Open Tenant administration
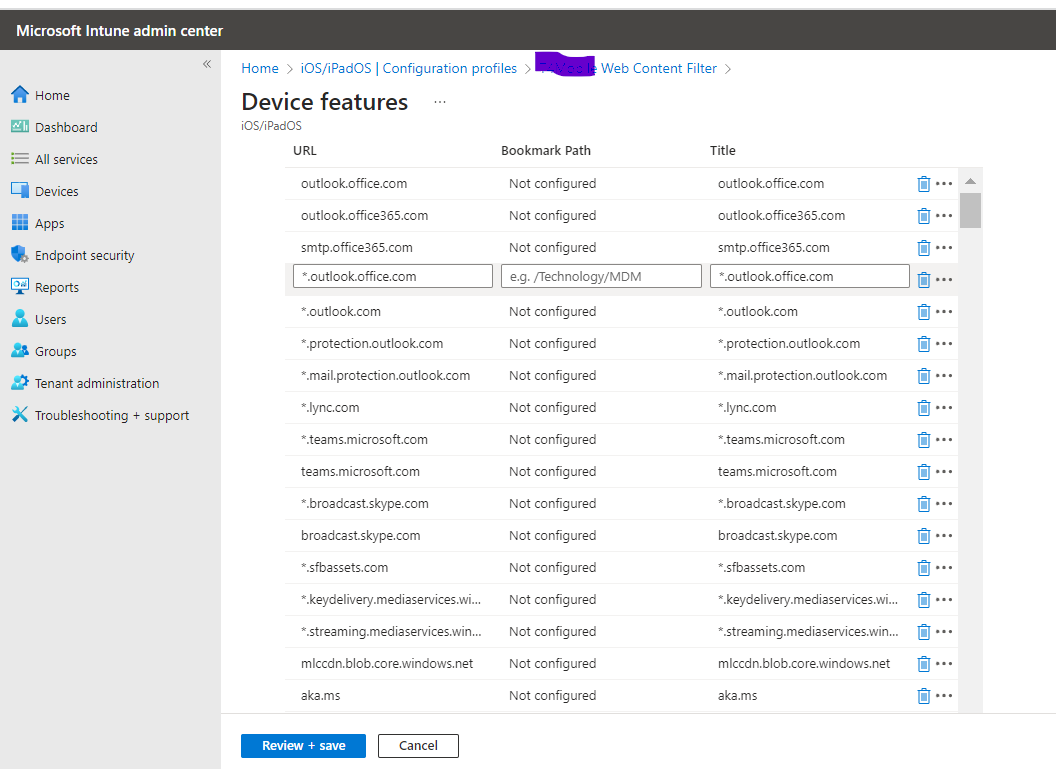 (x=86, y=383)
